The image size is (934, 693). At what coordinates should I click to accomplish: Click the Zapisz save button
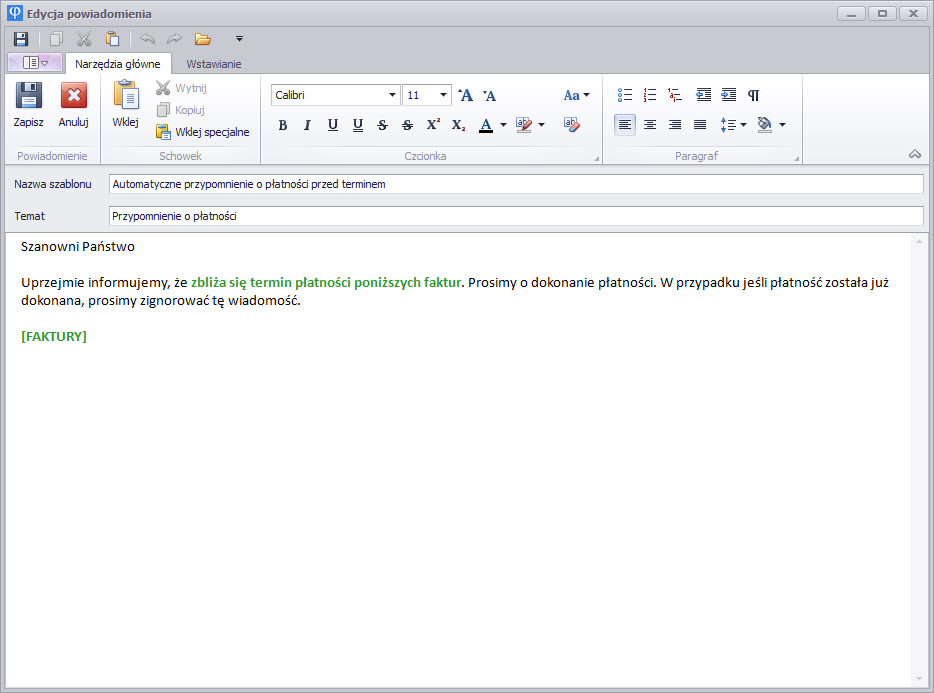[x=28, y=105]
